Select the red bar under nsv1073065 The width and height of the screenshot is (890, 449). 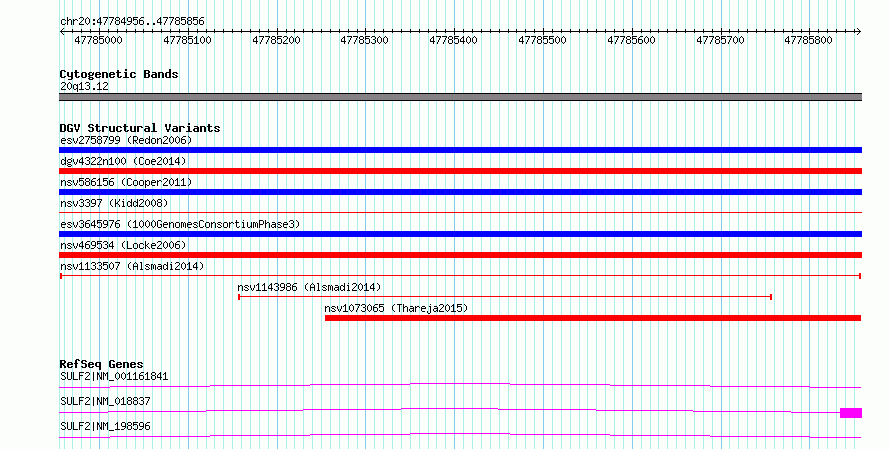593,318
